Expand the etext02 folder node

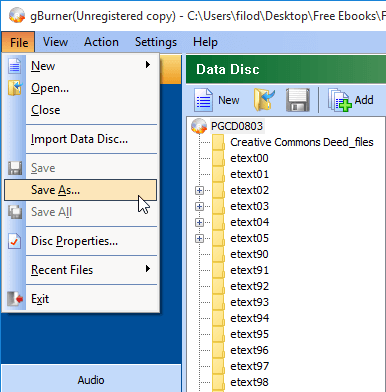[x=199, y=190]
